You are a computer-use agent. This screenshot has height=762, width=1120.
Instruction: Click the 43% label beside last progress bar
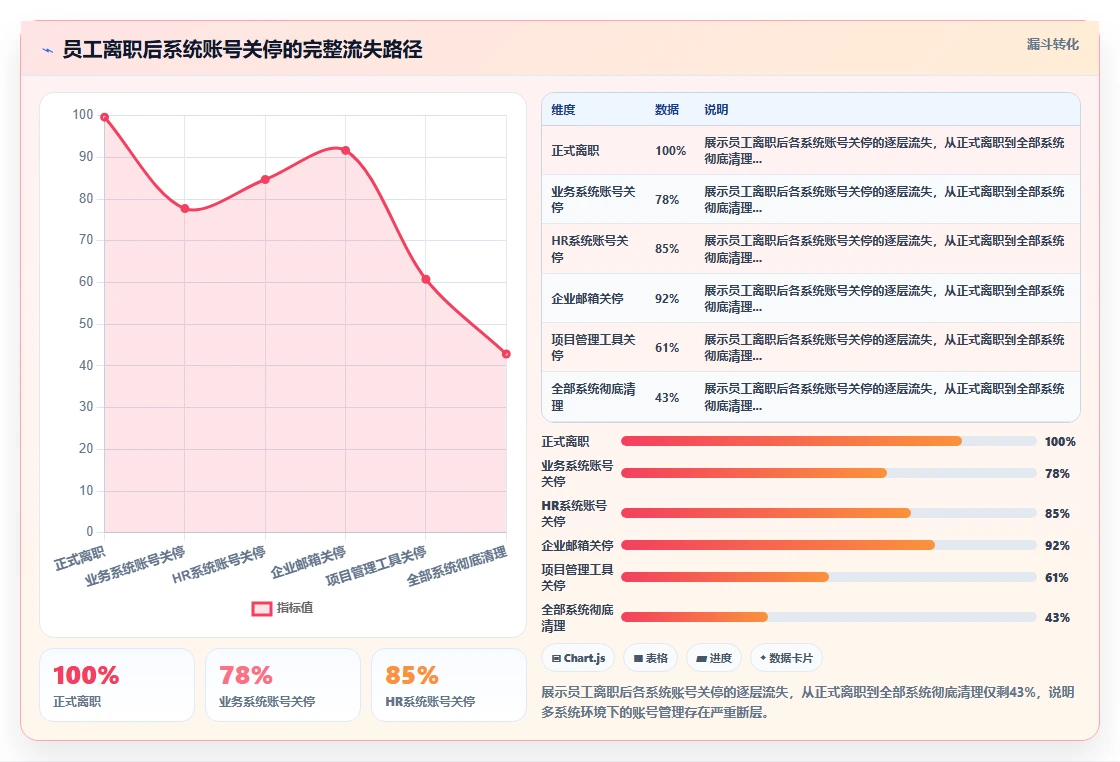point(1056,618)
